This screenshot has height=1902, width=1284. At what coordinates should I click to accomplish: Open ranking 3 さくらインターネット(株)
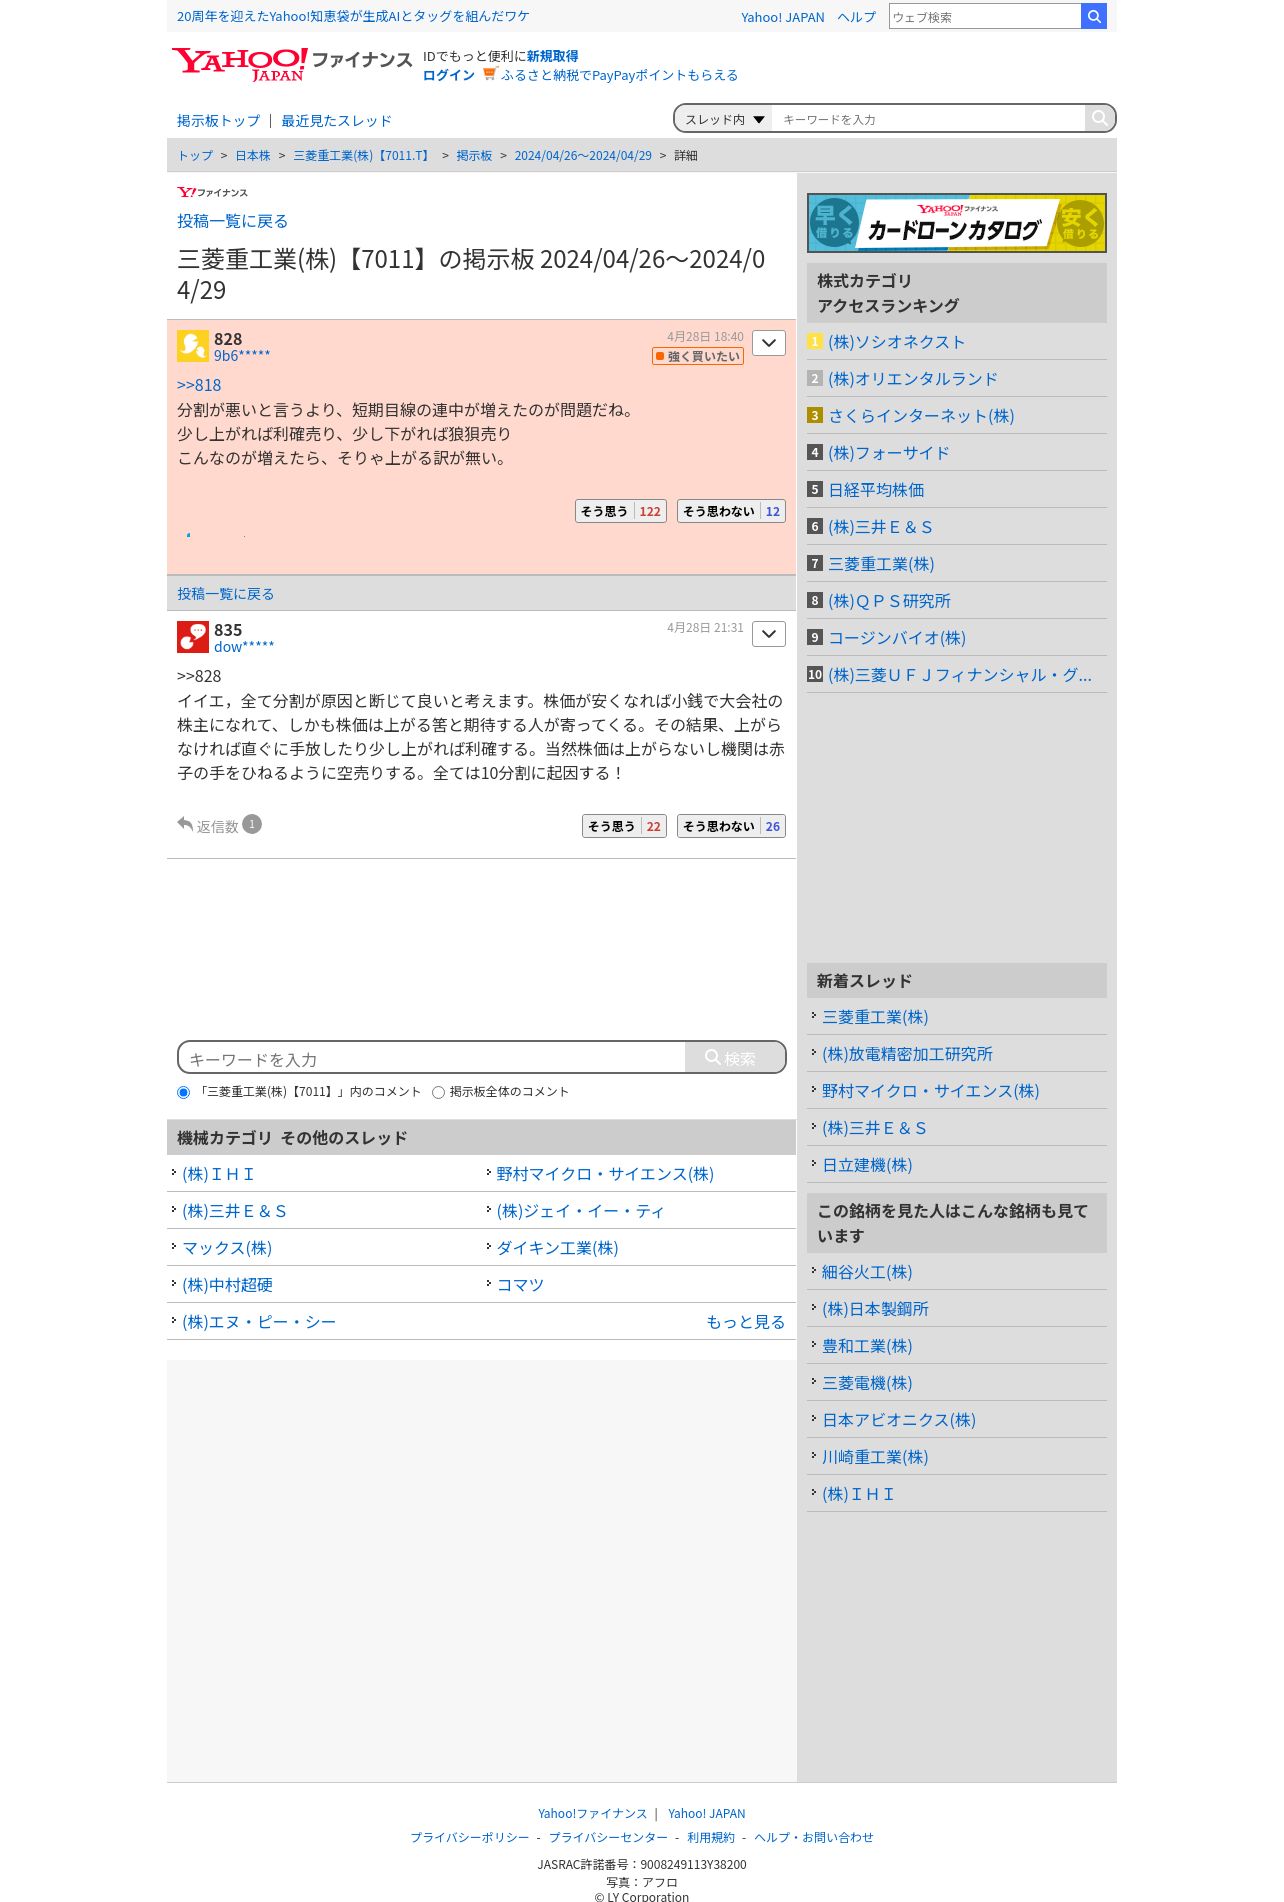(921, 416)
